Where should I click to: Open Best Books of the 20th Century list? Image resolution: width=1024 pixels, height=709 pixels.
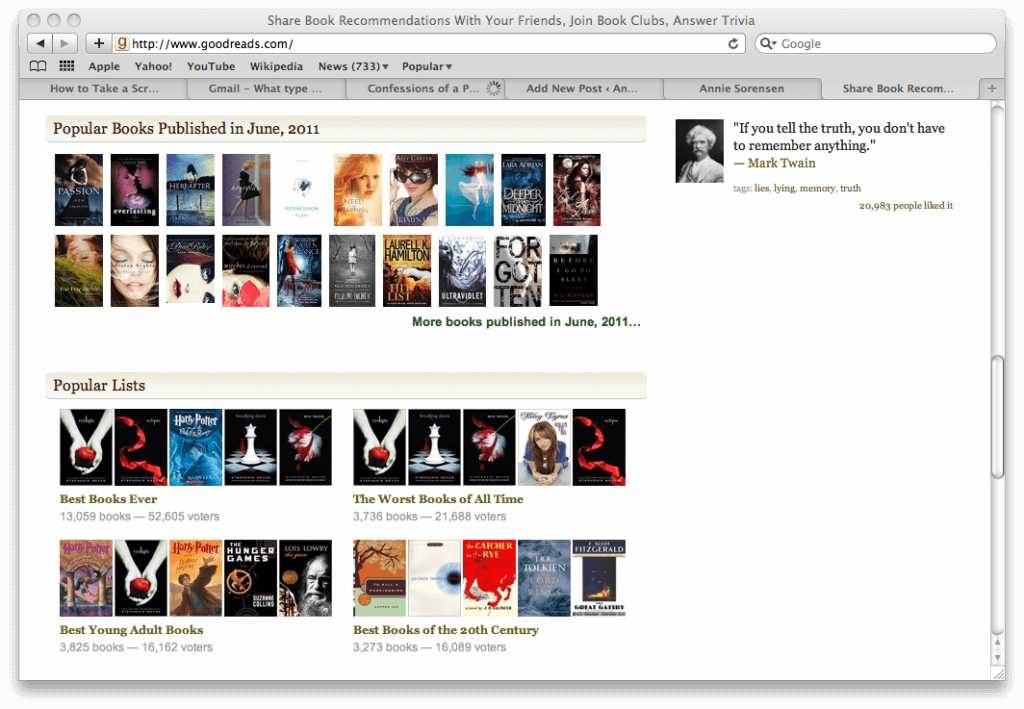pyautogui.click(x=446, y=629)
